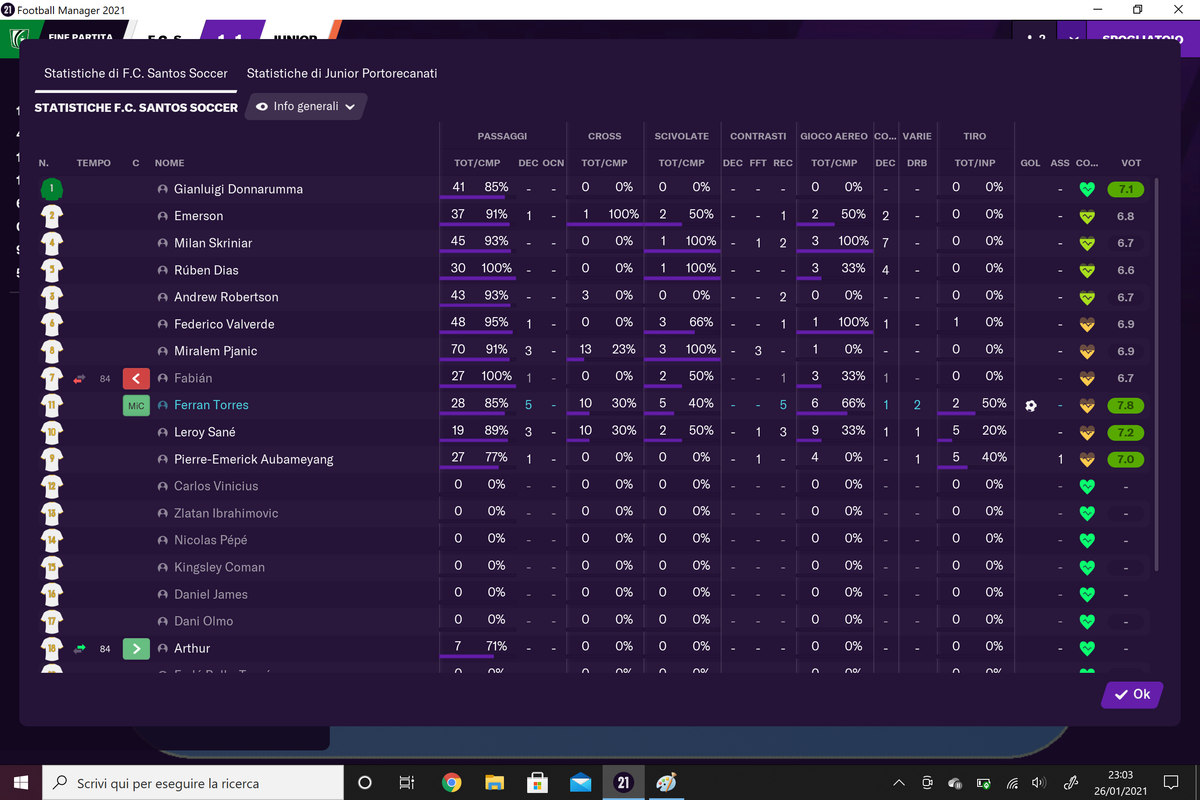Click Carlos Vinicius's condition heart icon
The height and width of the screenshot is (800, 1200).
click(1088, 486)
